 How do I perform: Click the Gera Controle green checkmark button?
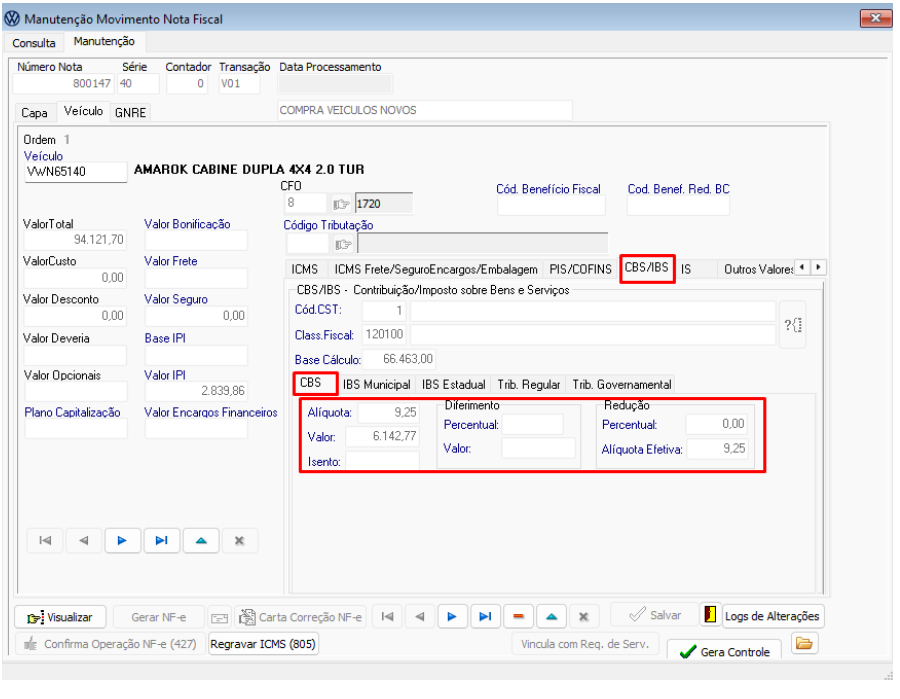tap(724, 651)
